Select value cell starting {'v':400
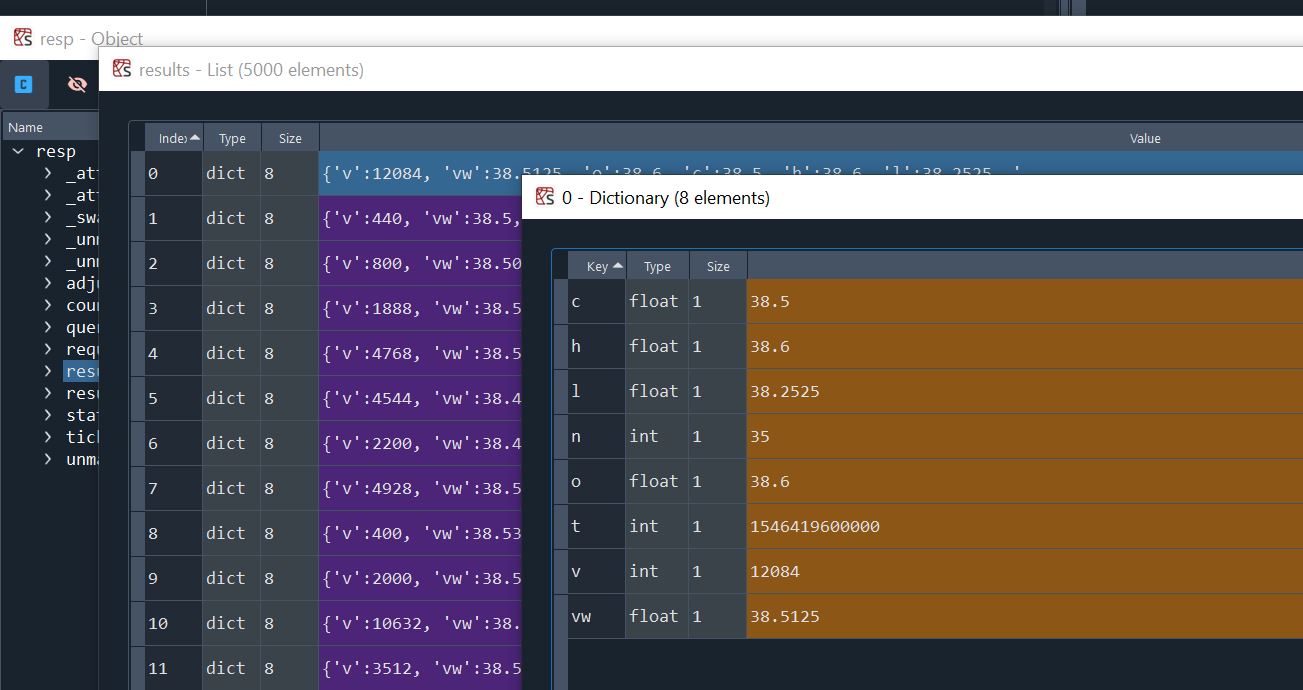The image size is (1303, 690). coord(421,533)
